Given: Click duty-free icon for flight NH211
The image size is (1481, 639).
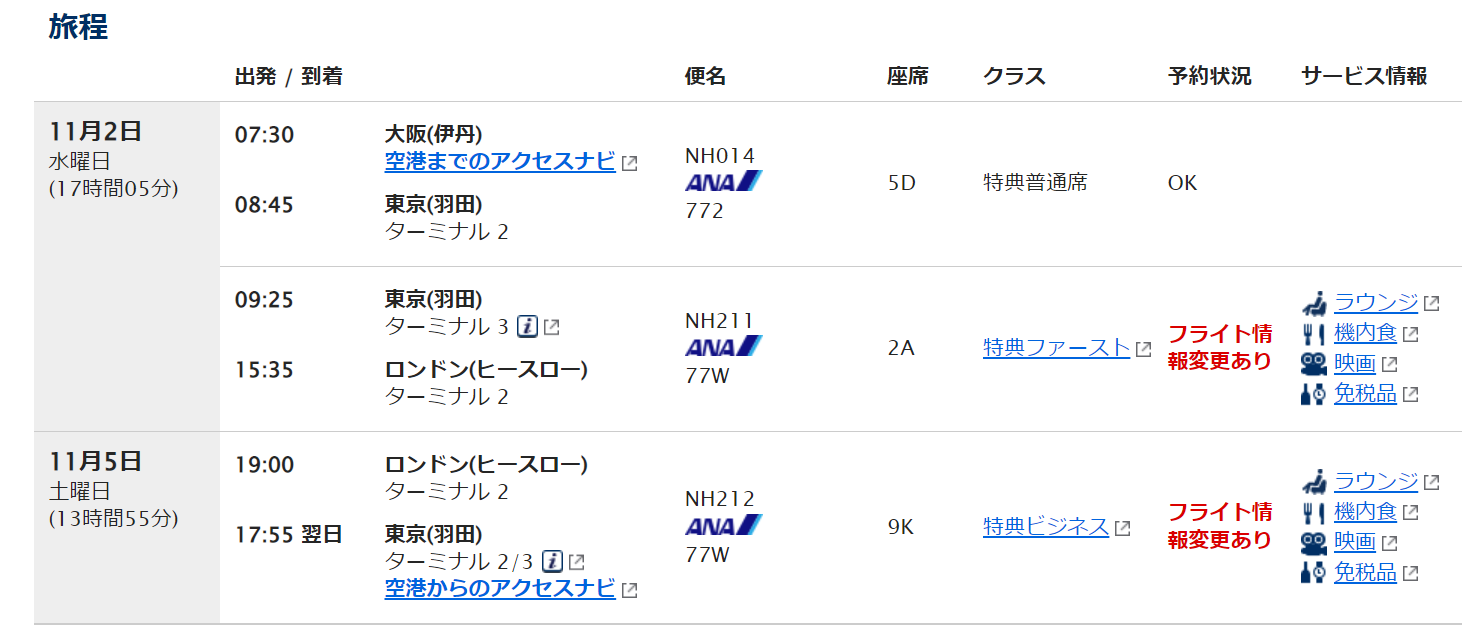Looking at the screenshot, I should [1314, 394].
